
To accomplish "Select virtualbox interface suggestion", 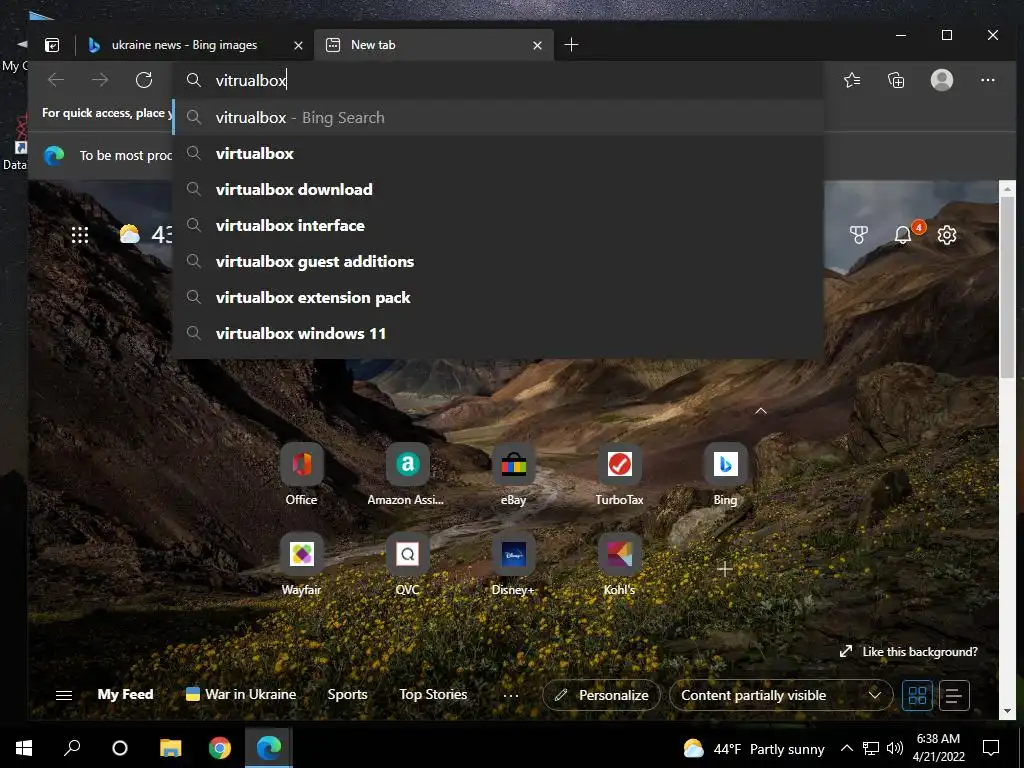I will (x=498, y=225).
